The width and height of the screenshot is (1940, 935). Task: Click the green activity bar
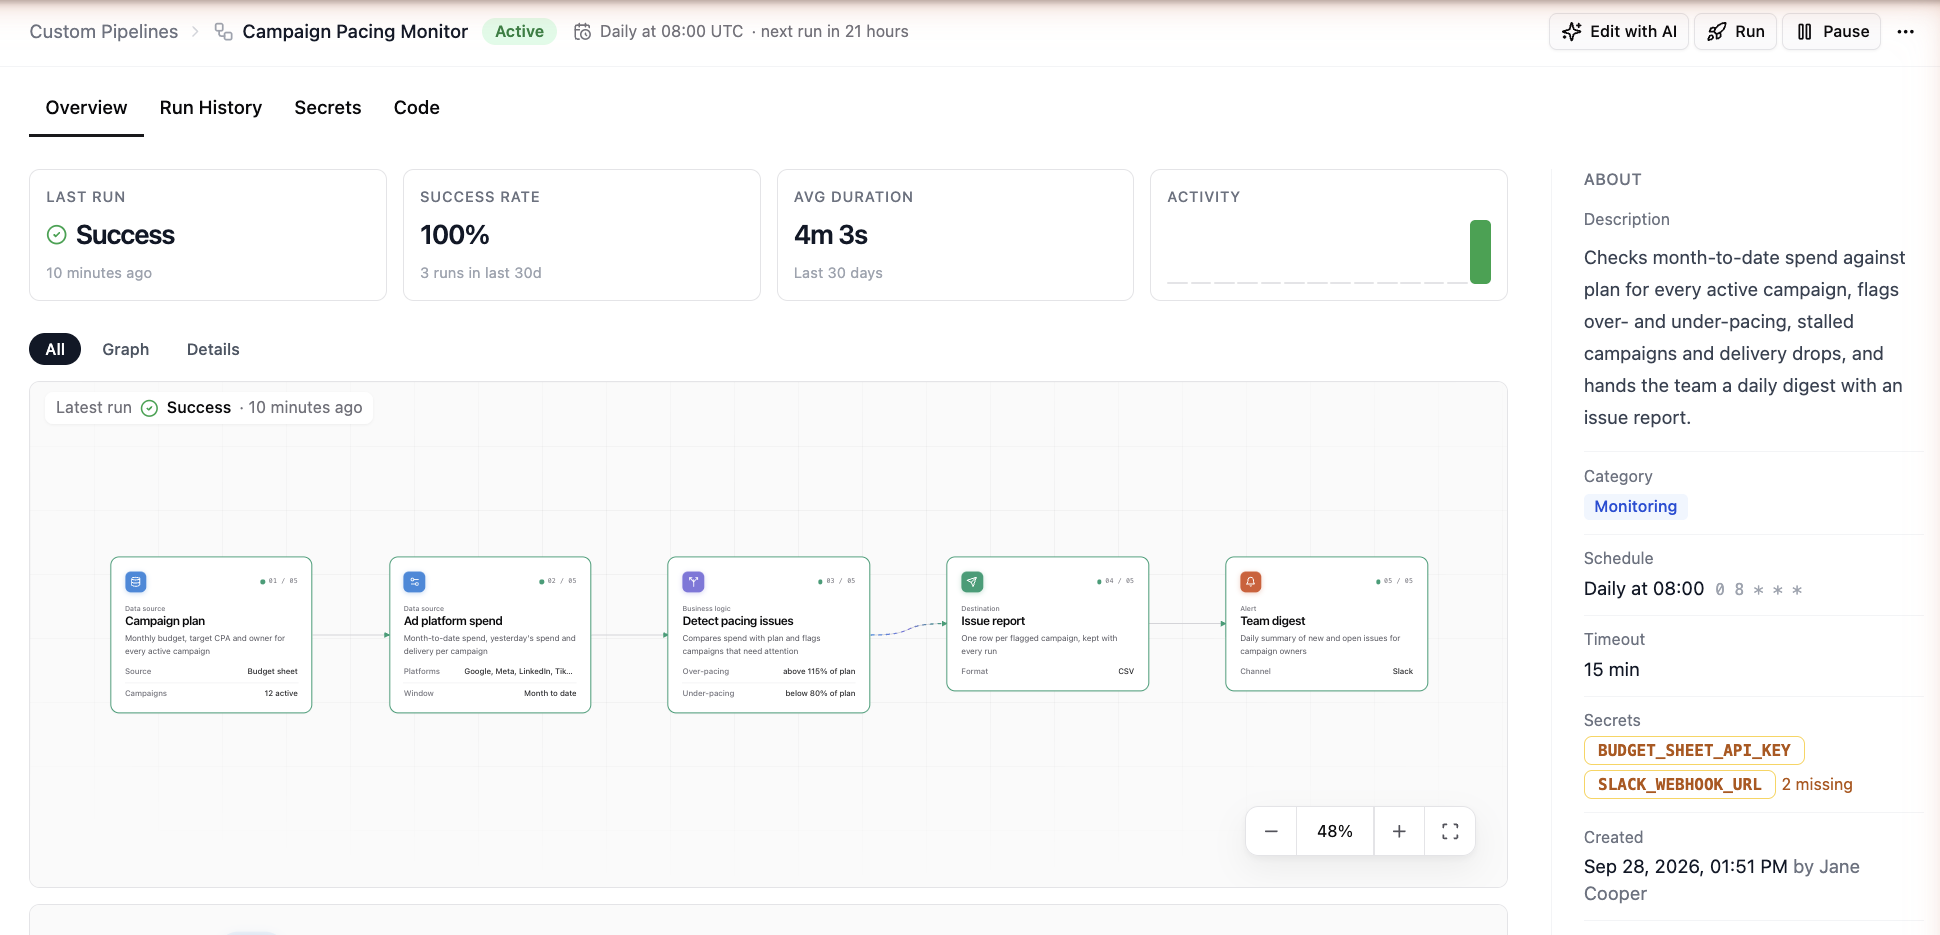tap(1480, 252)
